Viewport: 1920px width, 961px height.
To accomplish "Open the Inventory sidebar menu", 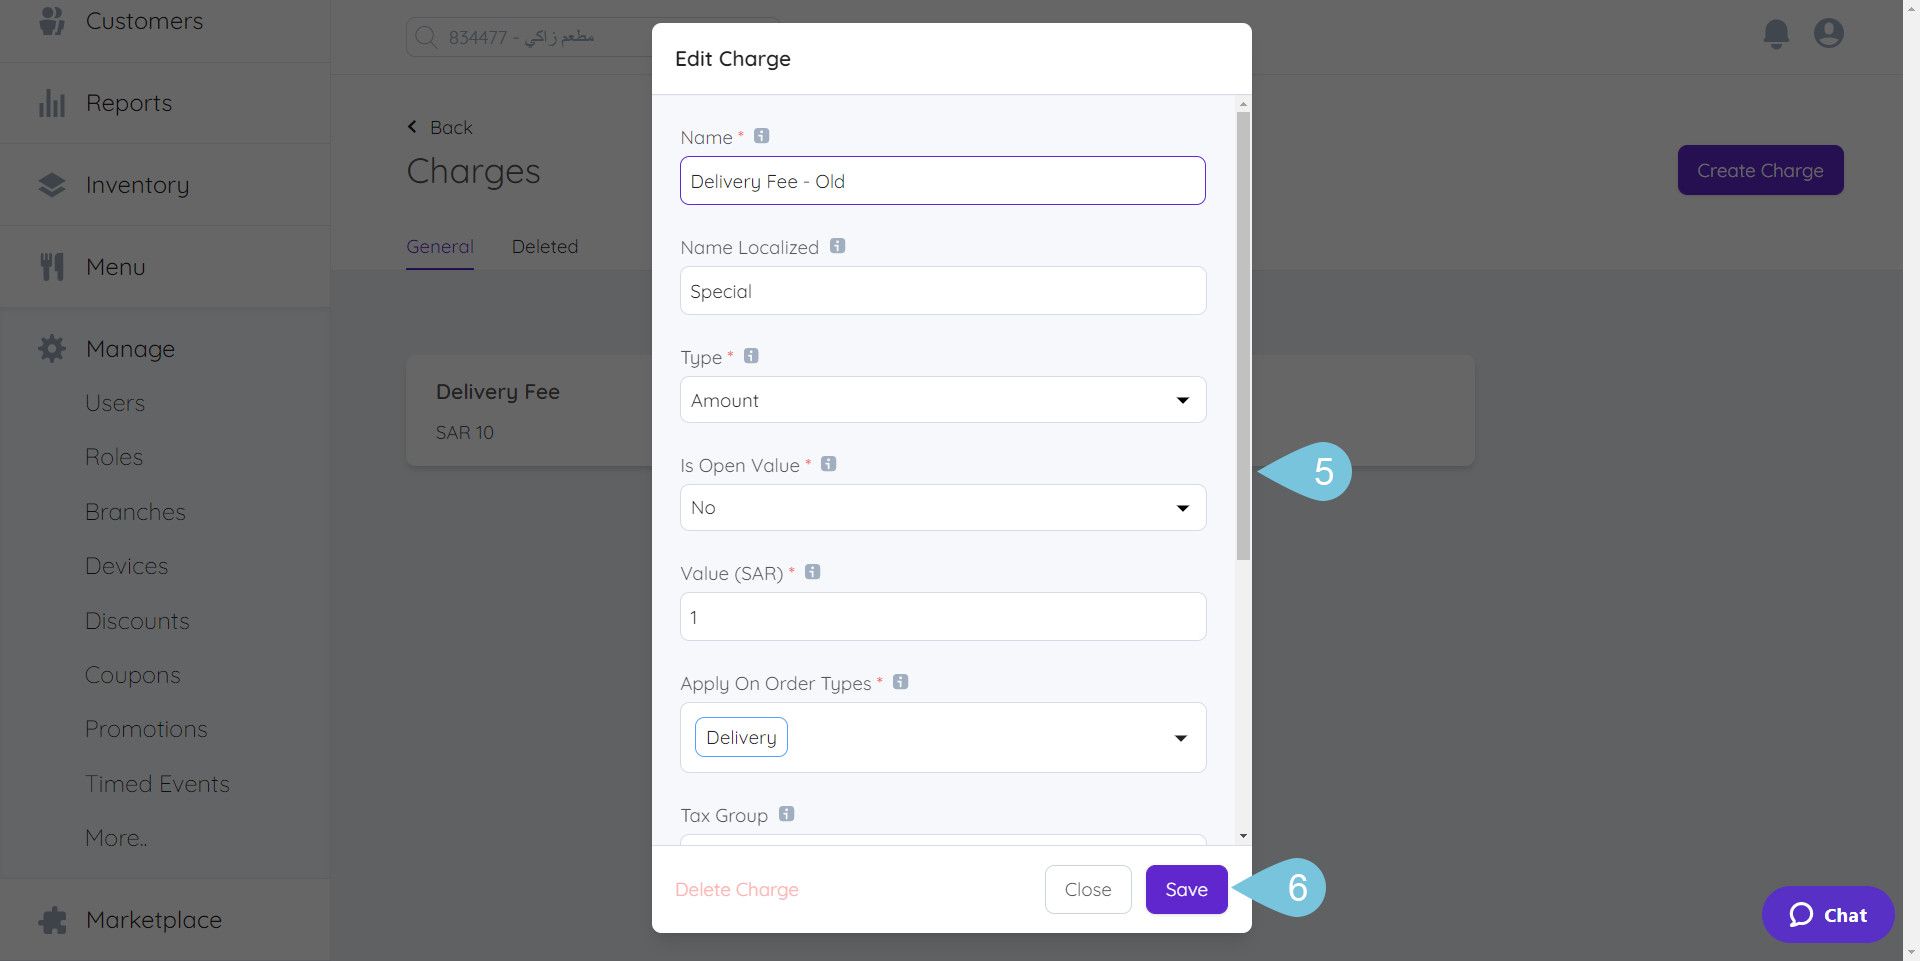I will pos(137,185).
